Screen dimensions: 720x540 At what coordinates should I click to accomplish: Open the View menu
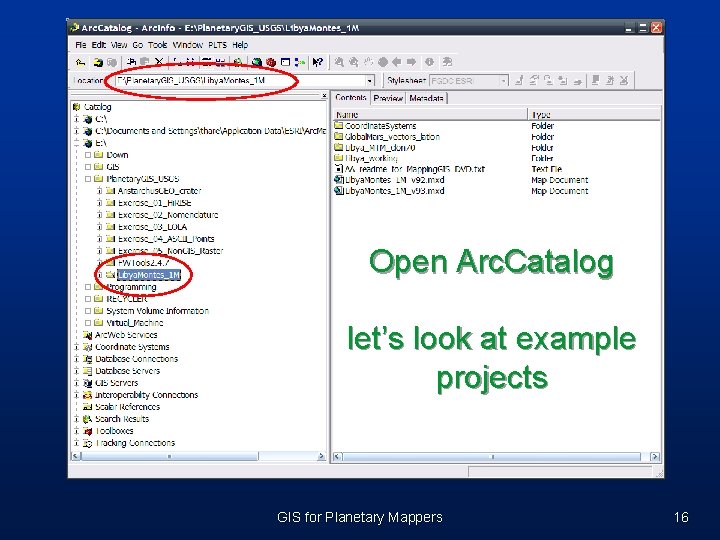[x=118, y=45]
